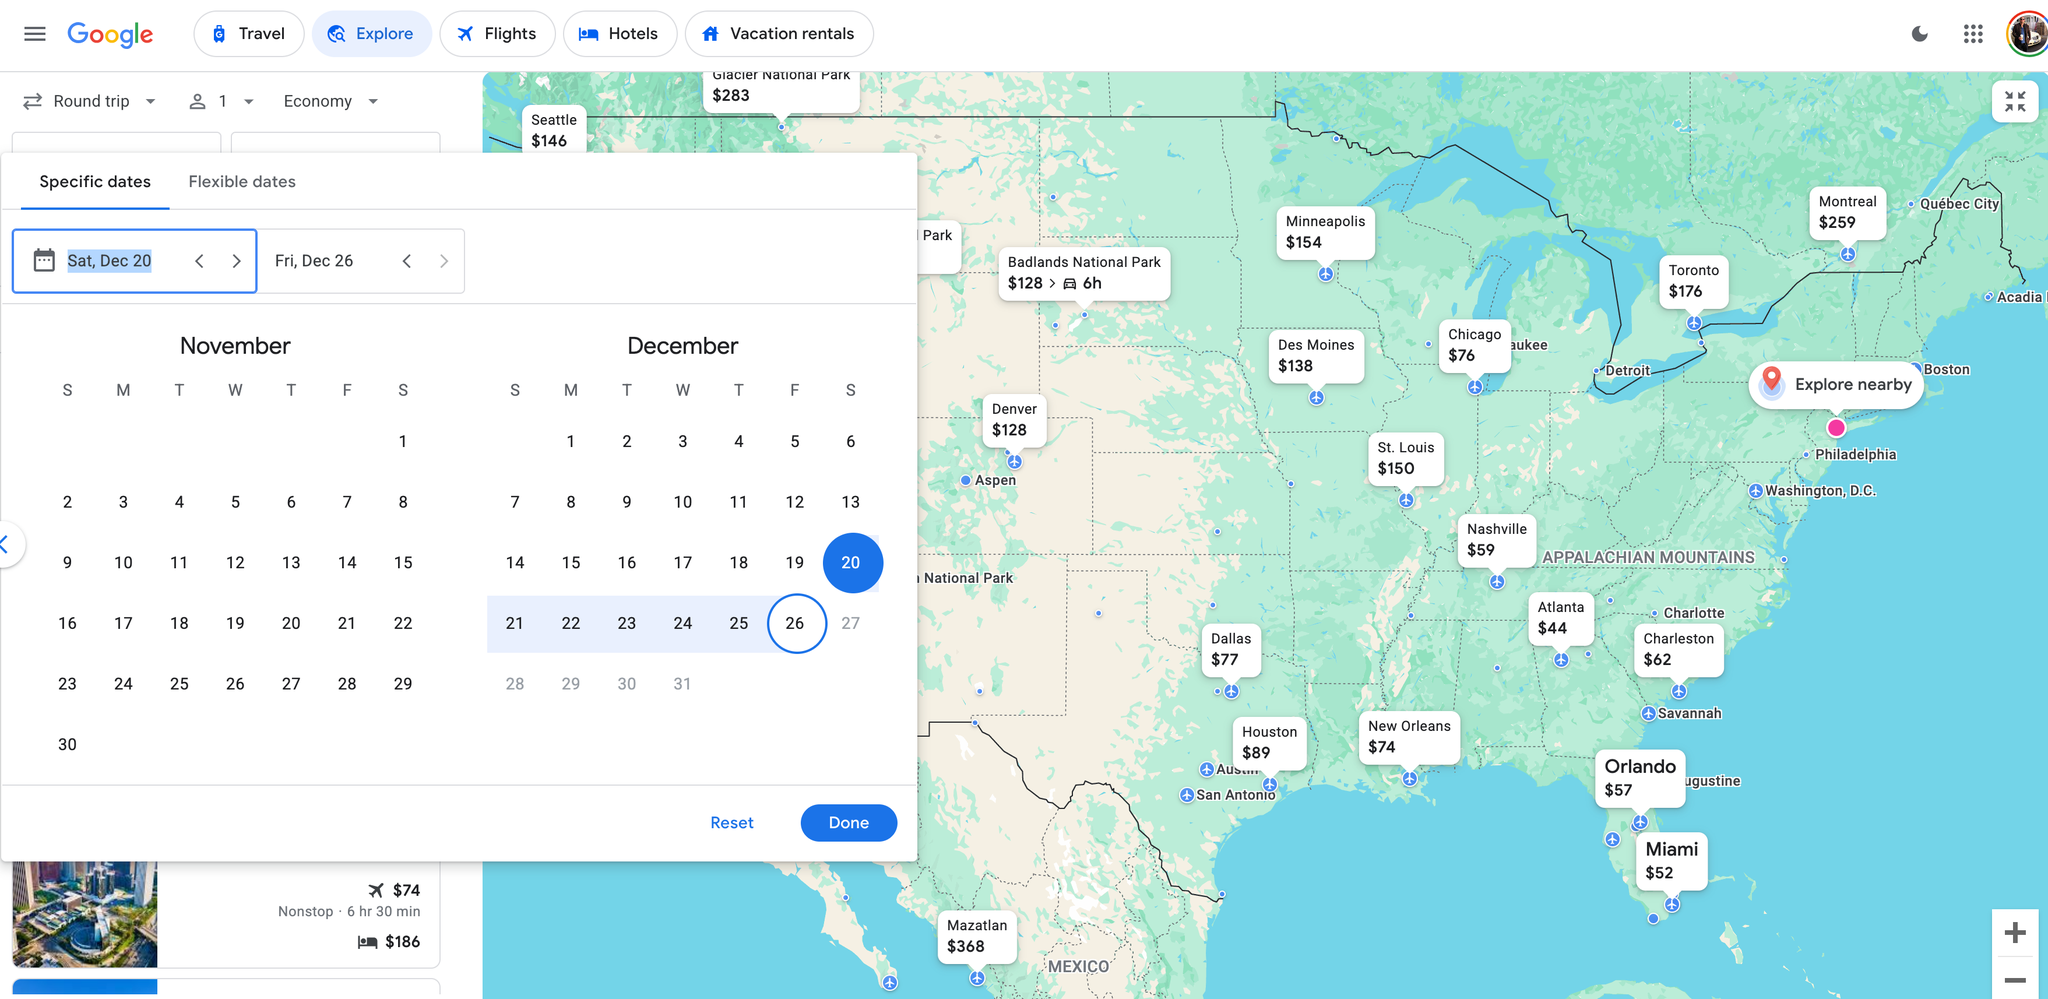Zoom in using the map plus icon
Viewport: 2048px width, 999px height.
click(2015, 932)
